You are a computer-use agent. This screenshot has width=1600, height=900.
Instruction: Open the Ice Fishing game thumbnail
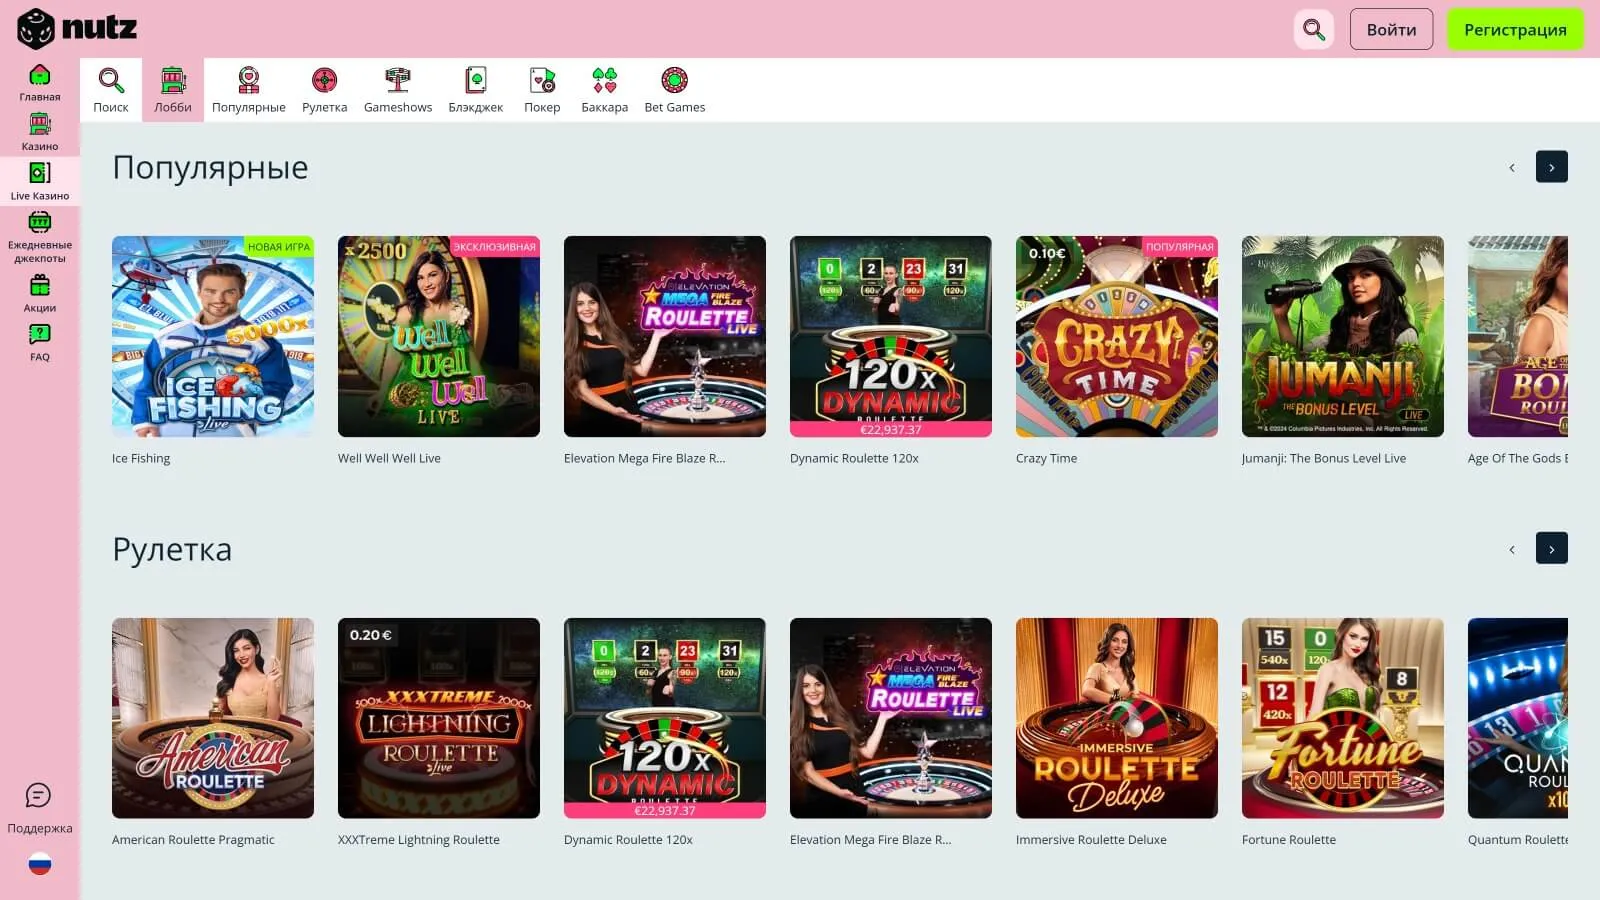pos(213,336)
